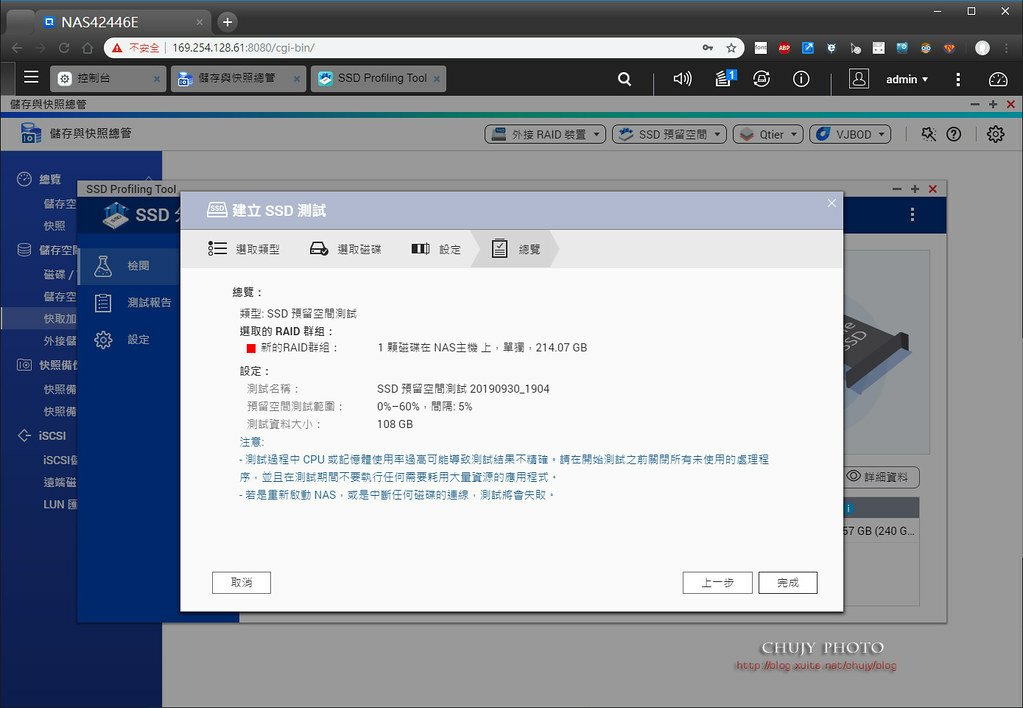
Task: Click the 上一步 button
Action: pyautogui.click(x=718, y=583)
